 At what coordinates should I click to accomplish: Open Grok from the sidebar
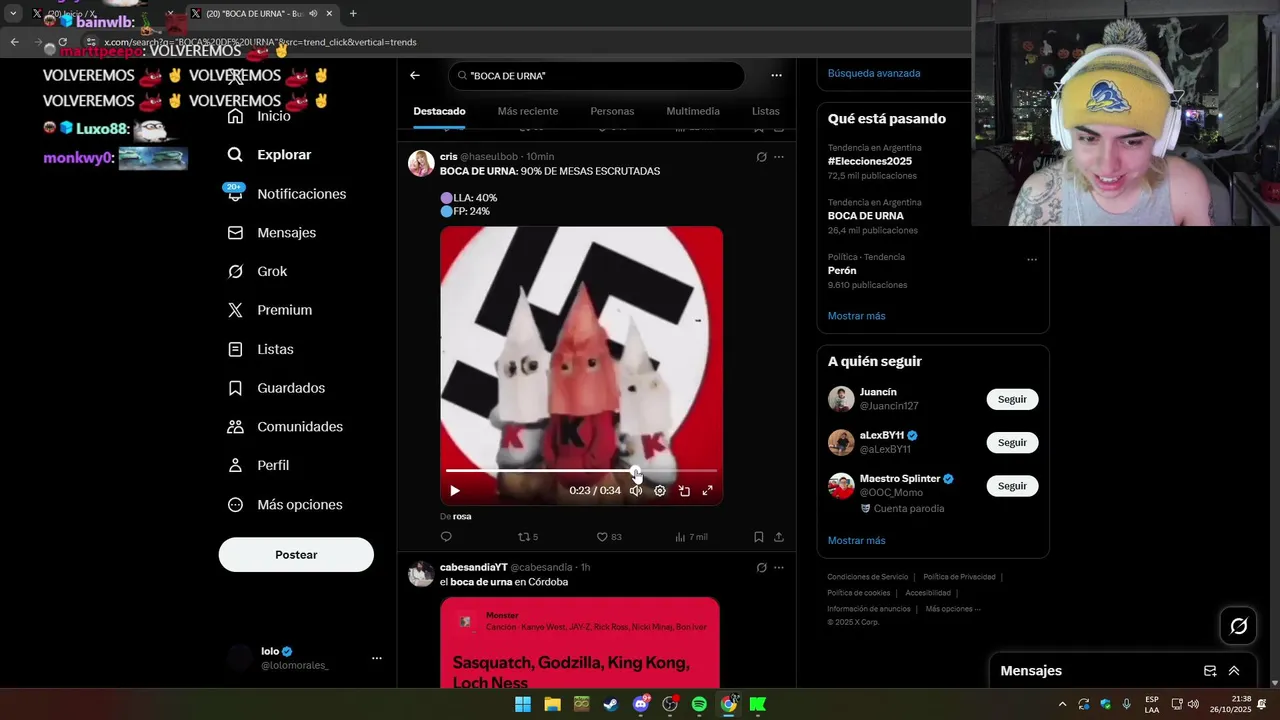pyautogui.click(x=258, y=271)
